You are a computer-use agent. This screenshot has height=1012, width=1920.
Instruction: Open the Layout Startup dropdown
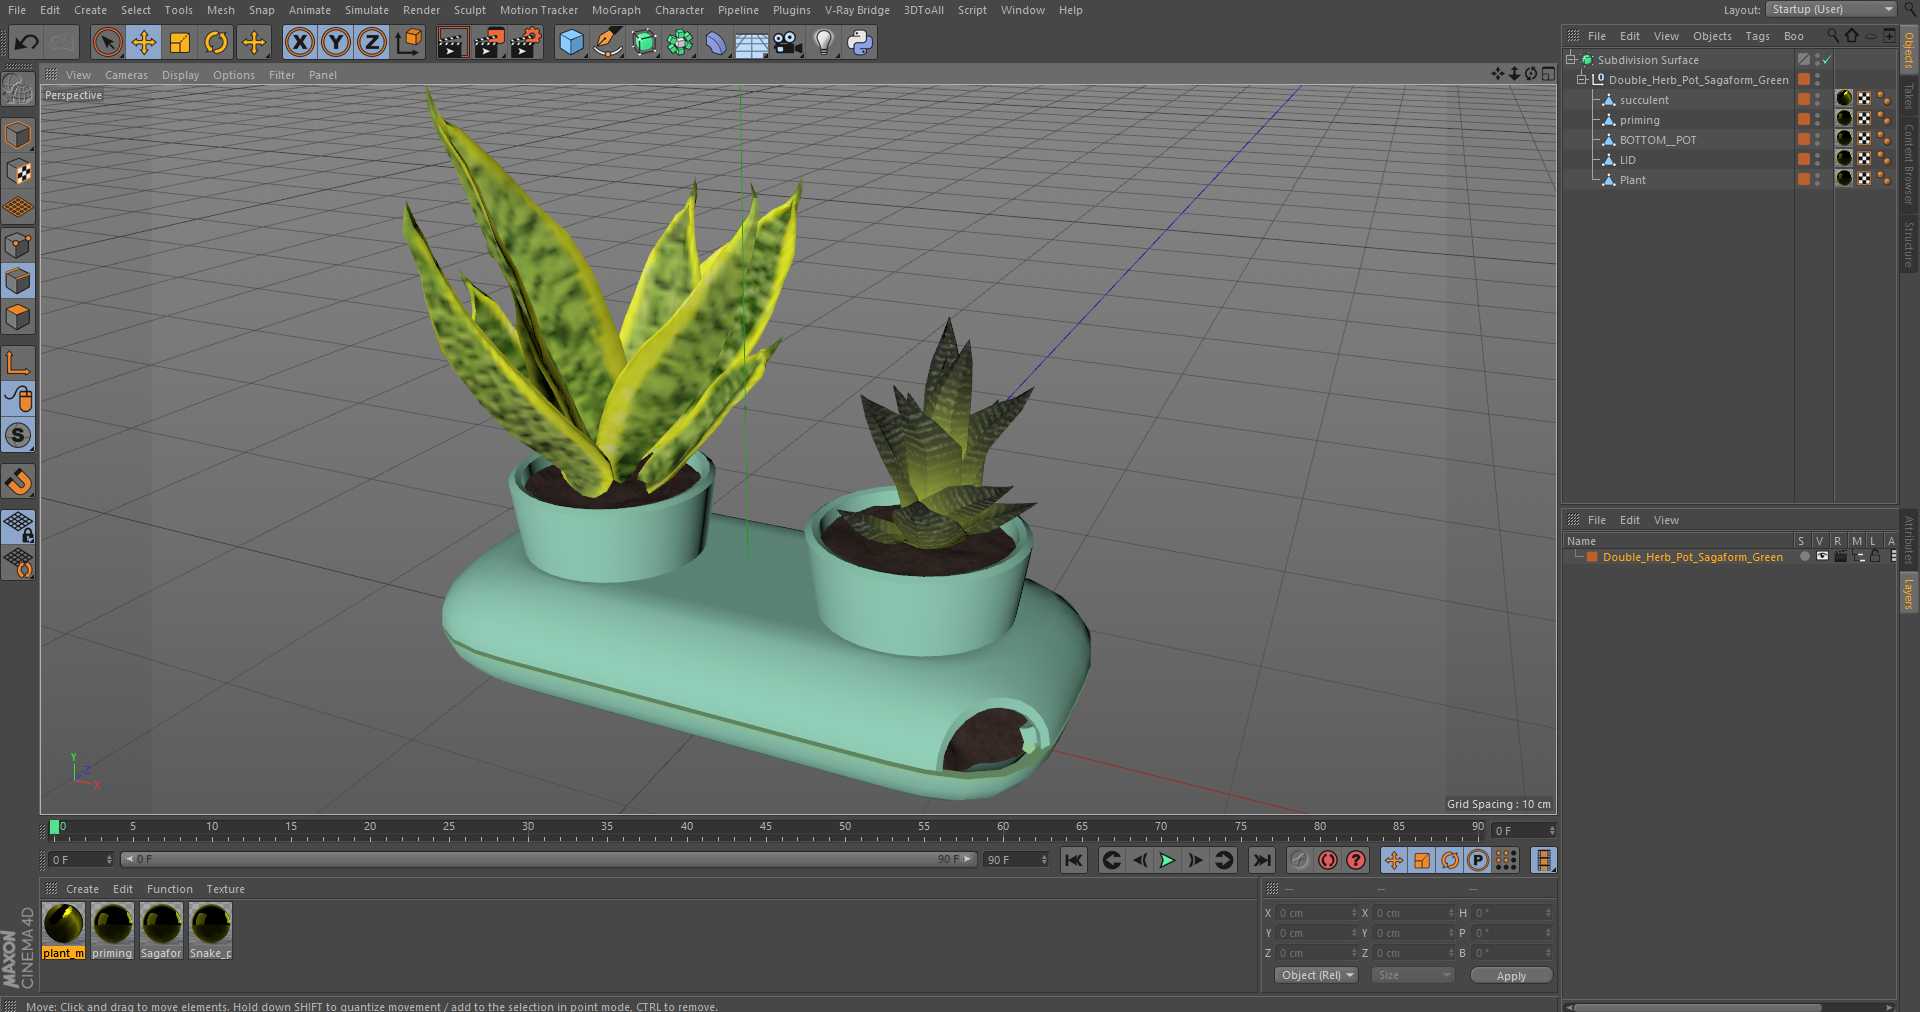1831,9
